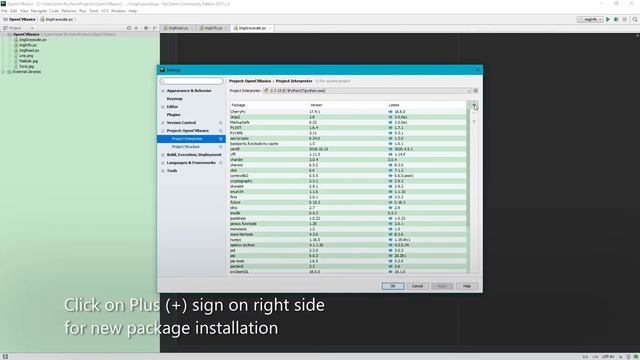Click the Cancel button in Settings

pos(417,286)
